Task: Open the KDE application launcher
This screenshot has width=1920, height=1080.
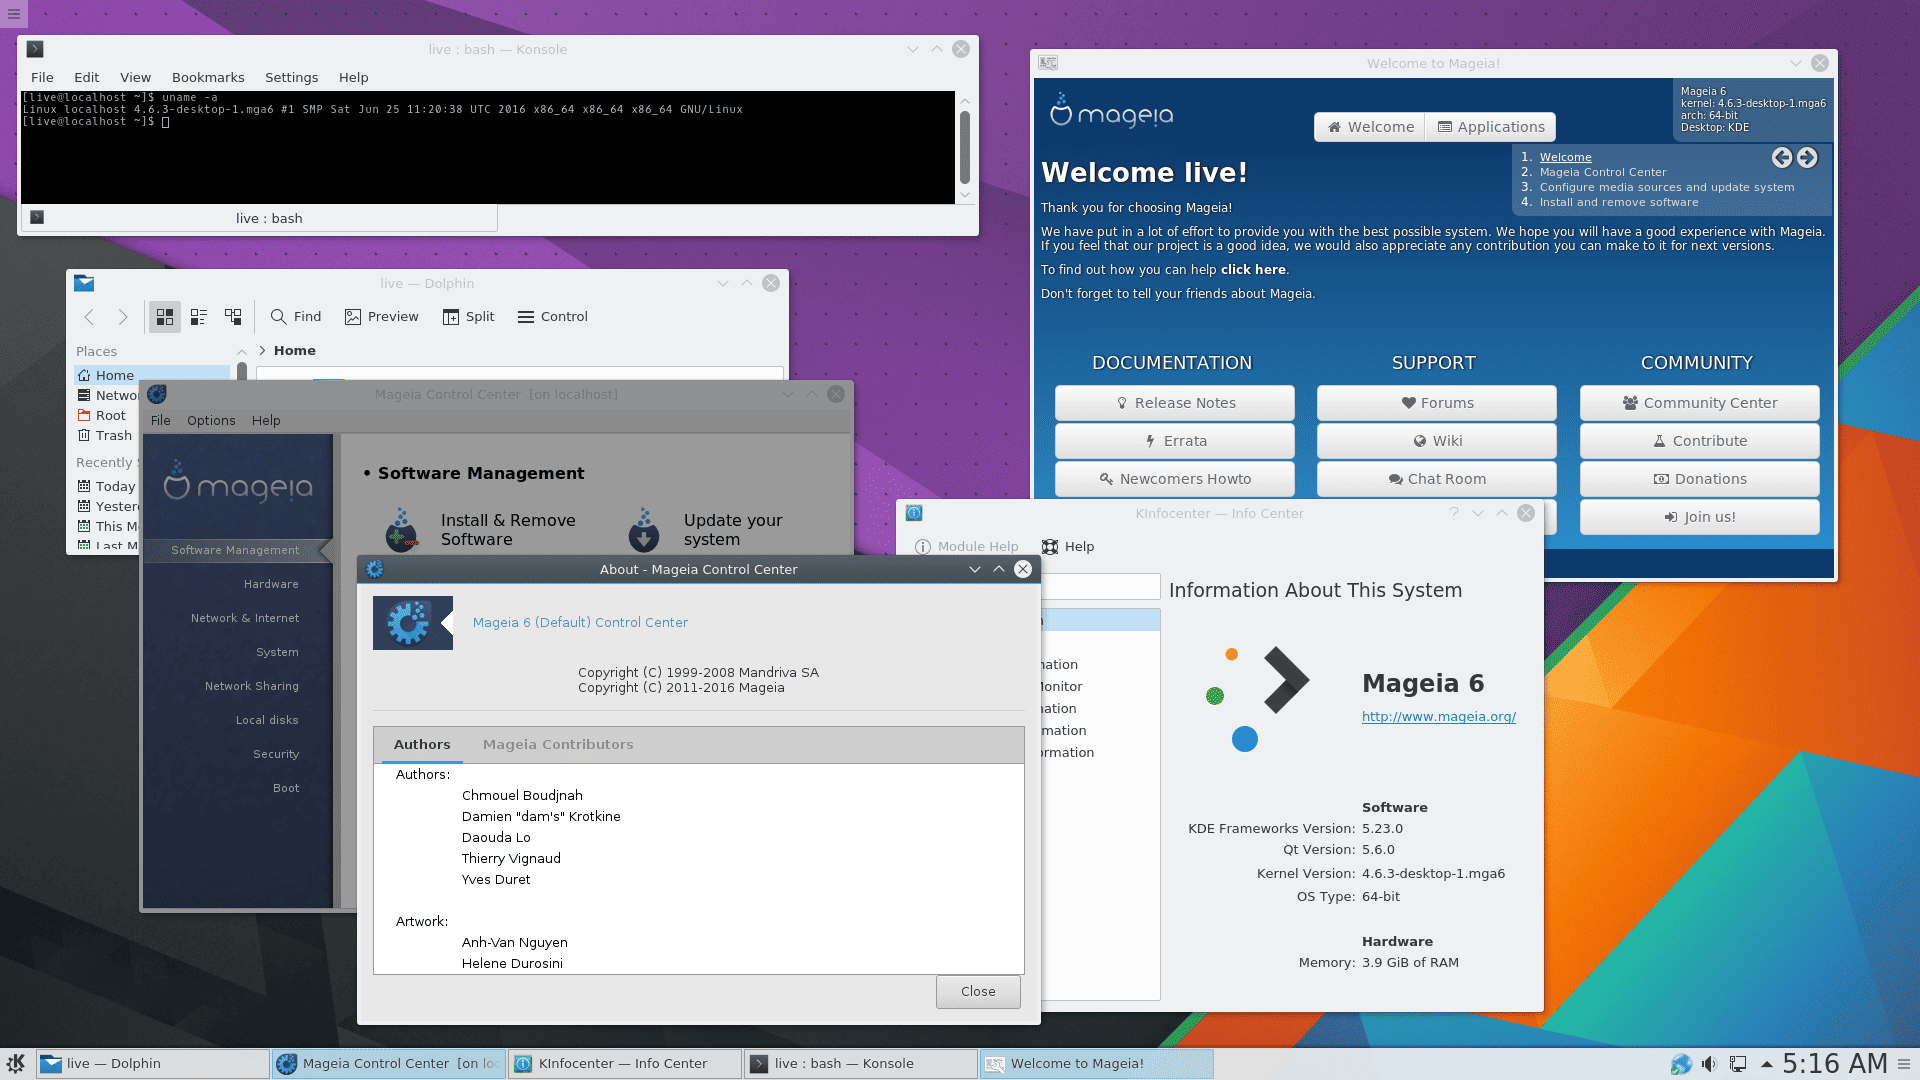Action: coord(15,1063)
